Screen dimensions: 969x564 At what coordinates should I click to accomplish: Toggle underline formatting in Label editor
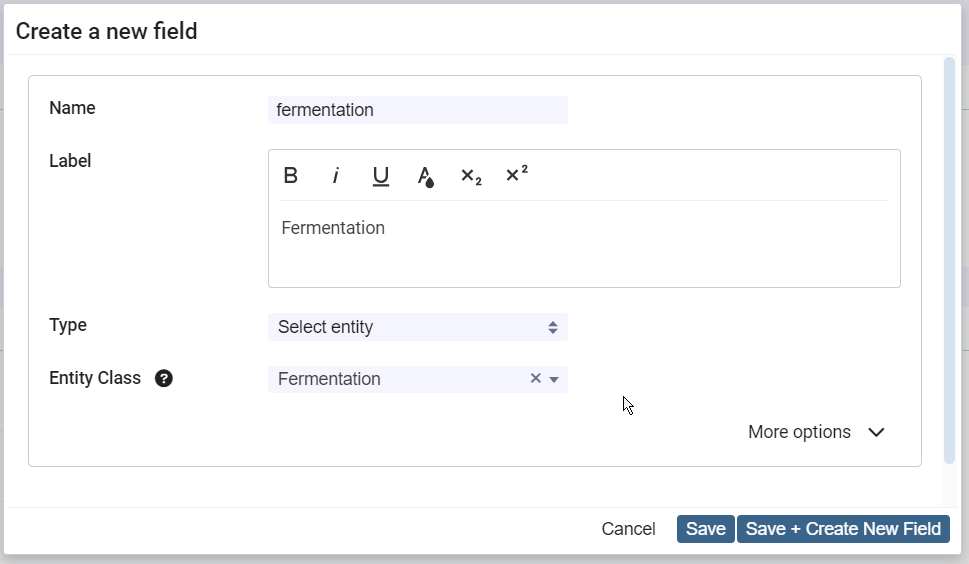click(381, 176)
